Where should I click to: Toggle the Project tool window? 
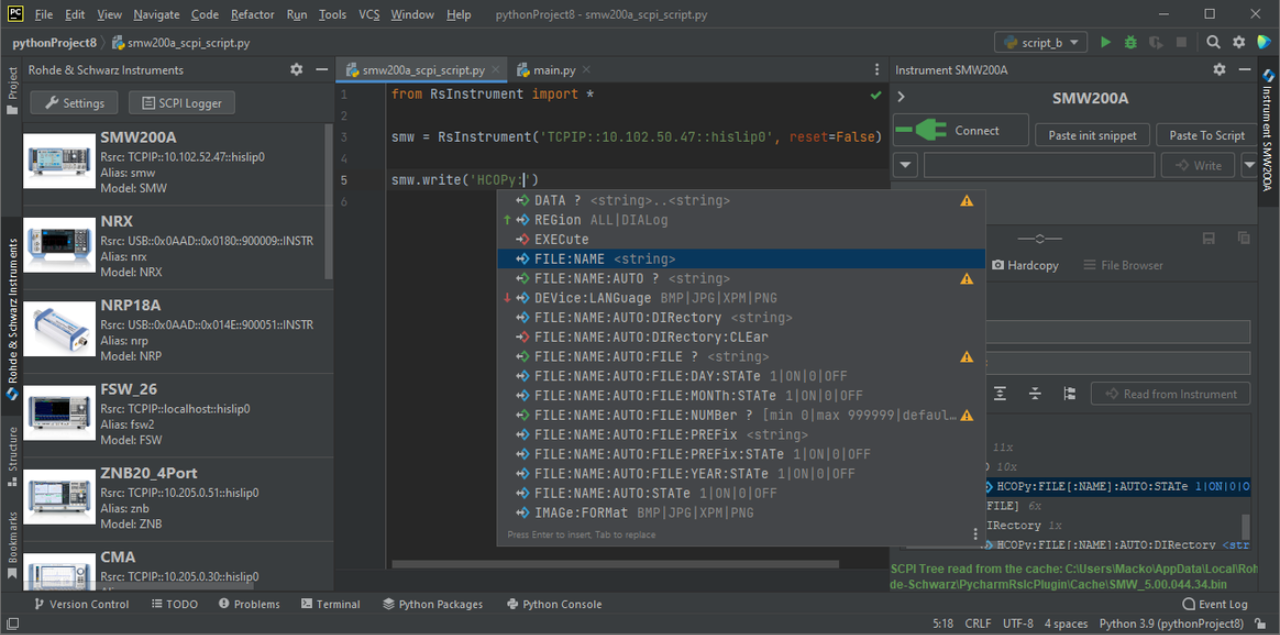(x=12, y=90)
